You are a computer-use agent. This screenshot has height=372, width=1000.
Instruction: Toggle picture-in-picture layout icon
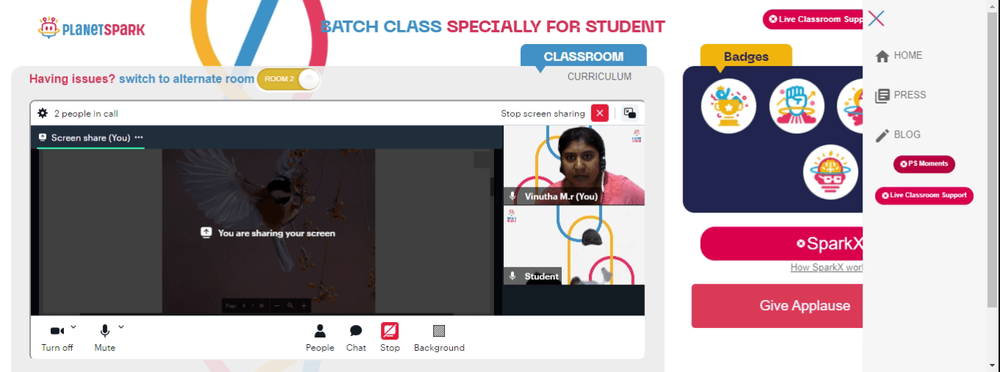click(630, 113)
